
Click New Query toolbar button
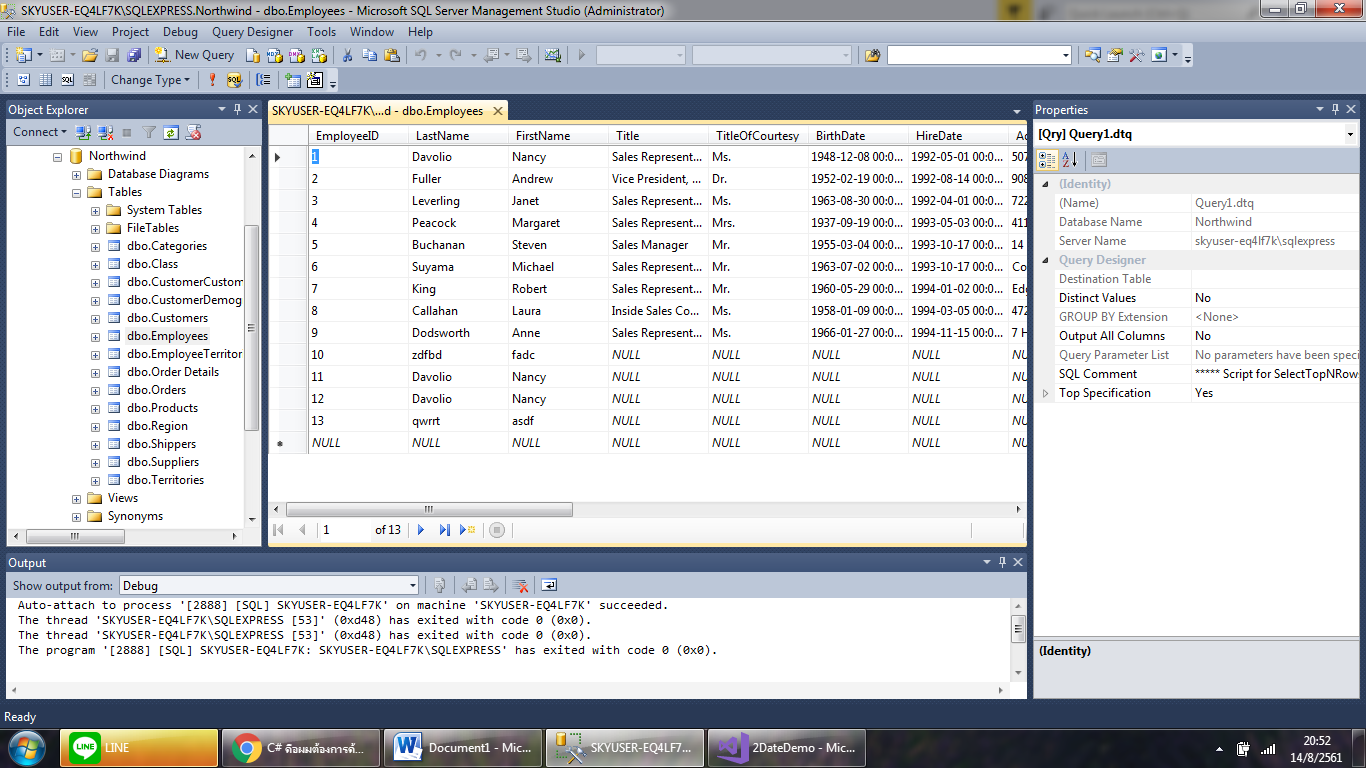(x=194, y=55)
